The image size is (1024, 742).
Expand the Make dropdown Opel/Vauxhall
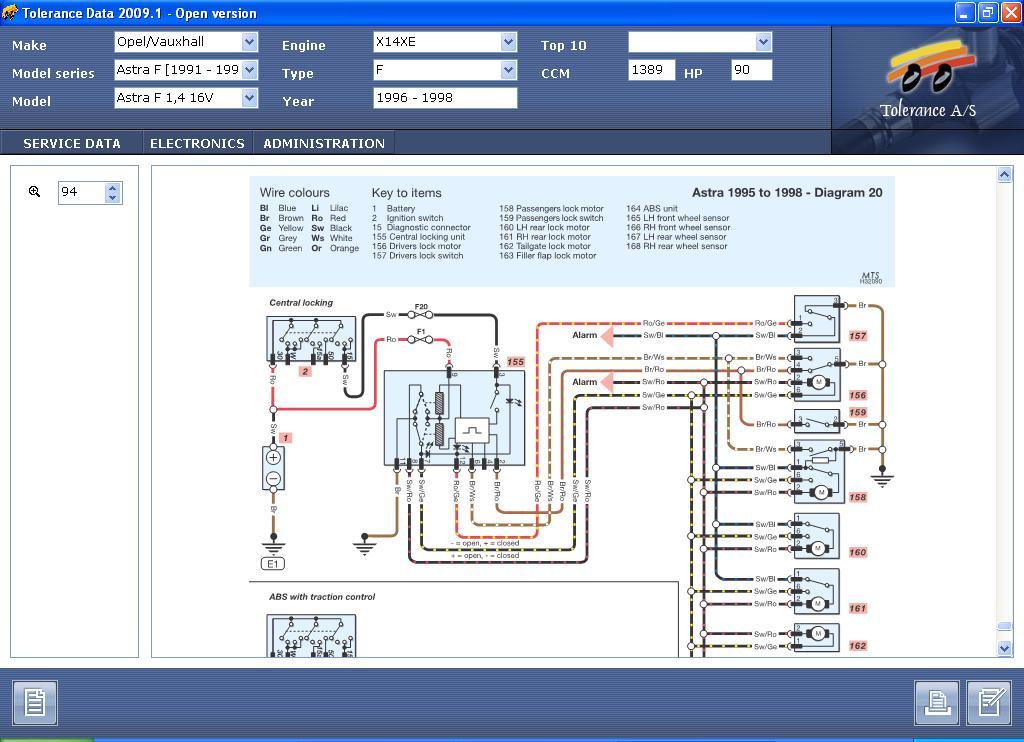pyautogui.click(x=249, y=42)
